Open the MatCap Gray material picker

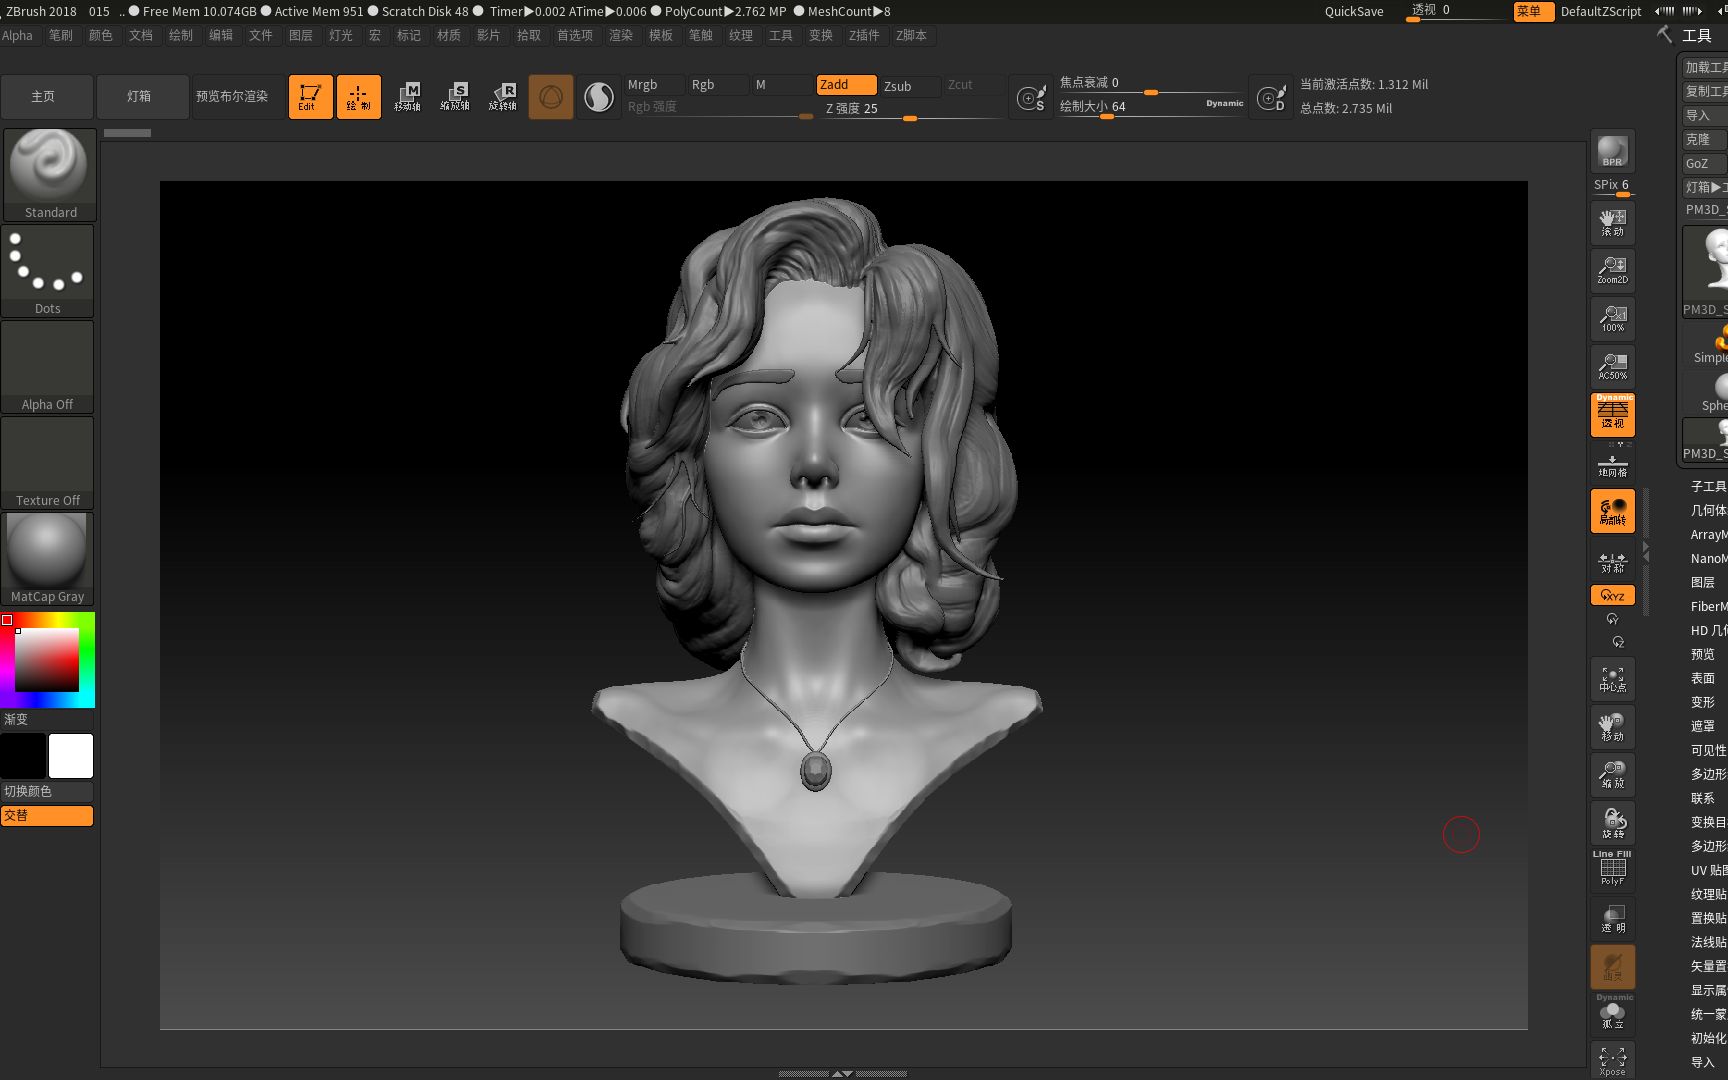click(48, 550)
